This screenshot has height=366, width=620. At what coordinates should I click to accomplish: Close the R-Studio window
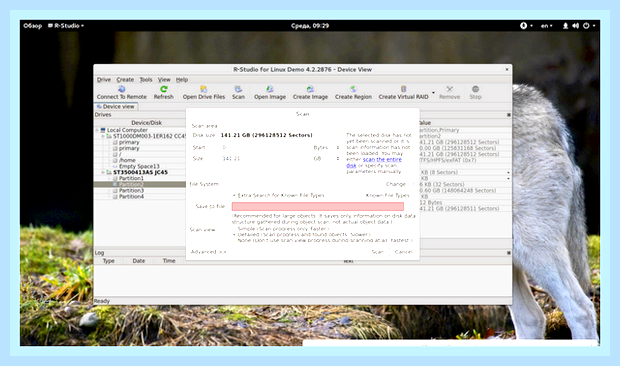[x=507, y=70]
